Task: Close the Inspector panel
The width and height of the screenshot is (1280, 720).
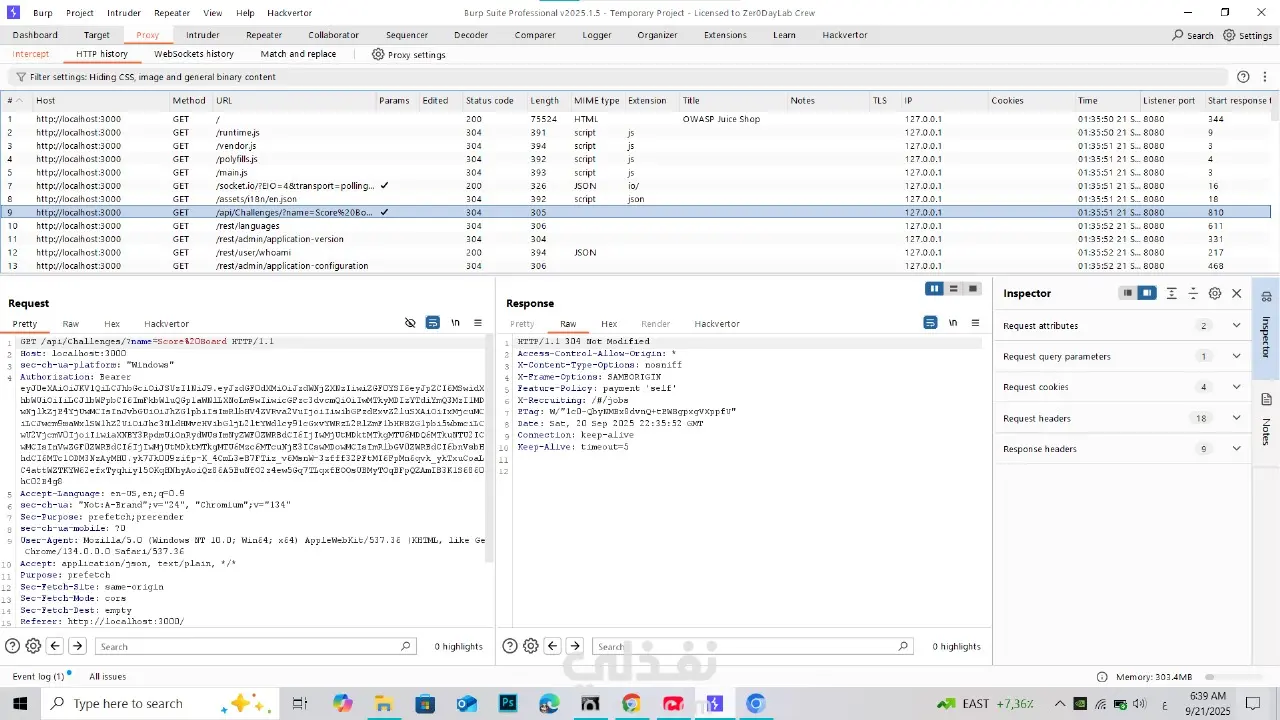Action: (x=1237, y=293)
